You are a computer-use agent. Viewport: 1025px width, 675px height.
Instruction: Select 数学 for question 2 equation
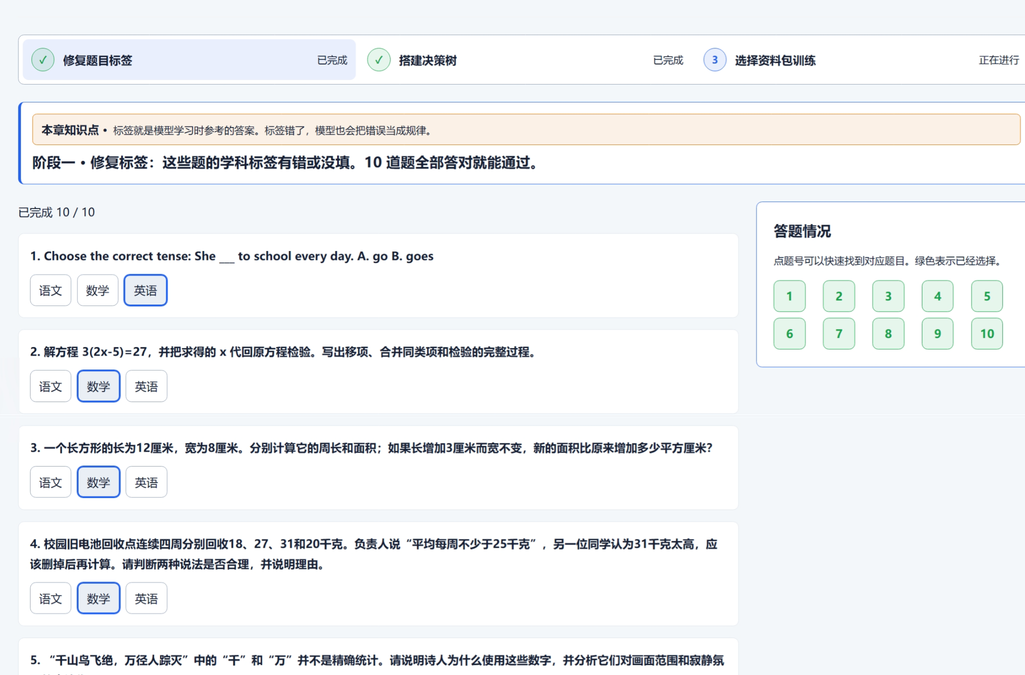[98, 386]
